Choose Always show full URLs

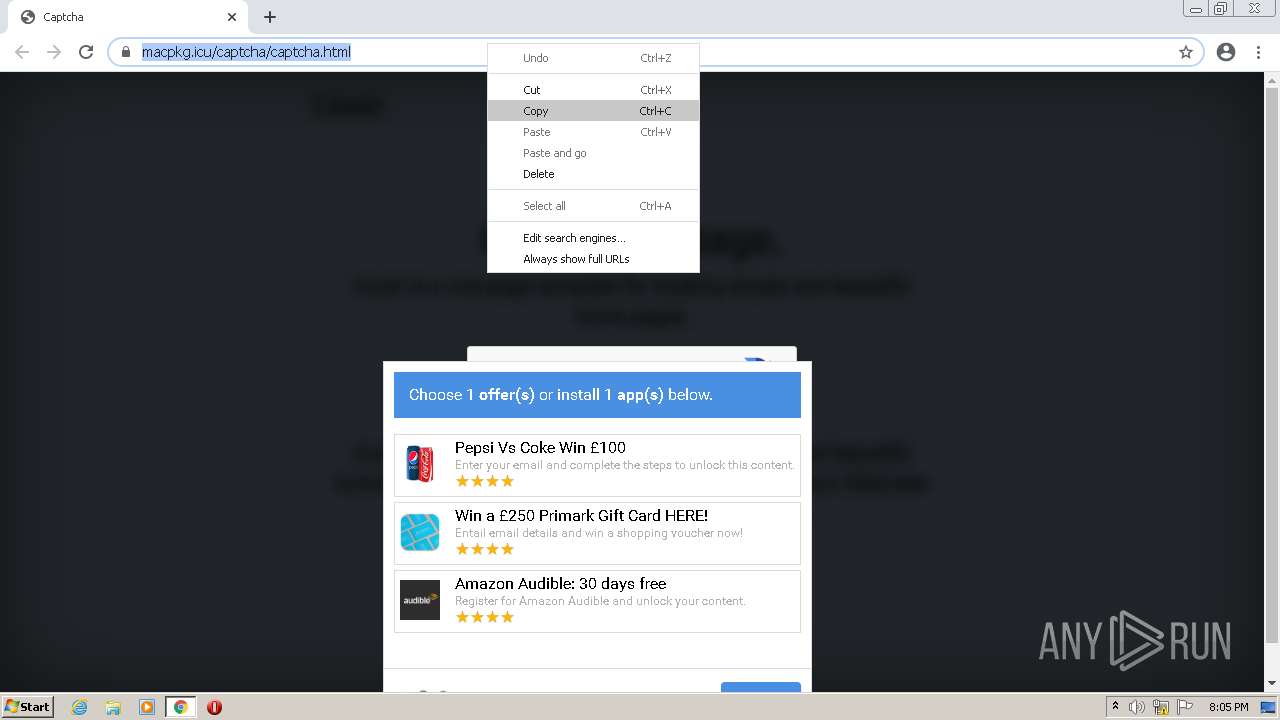click(593, 259)
